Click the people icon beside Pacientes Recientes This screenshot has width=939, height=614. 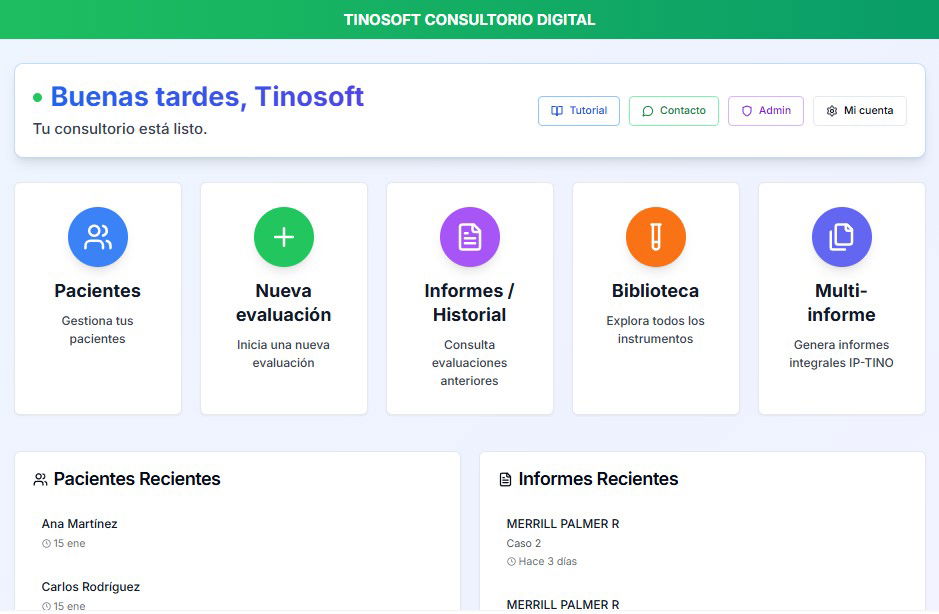point(40,480)
